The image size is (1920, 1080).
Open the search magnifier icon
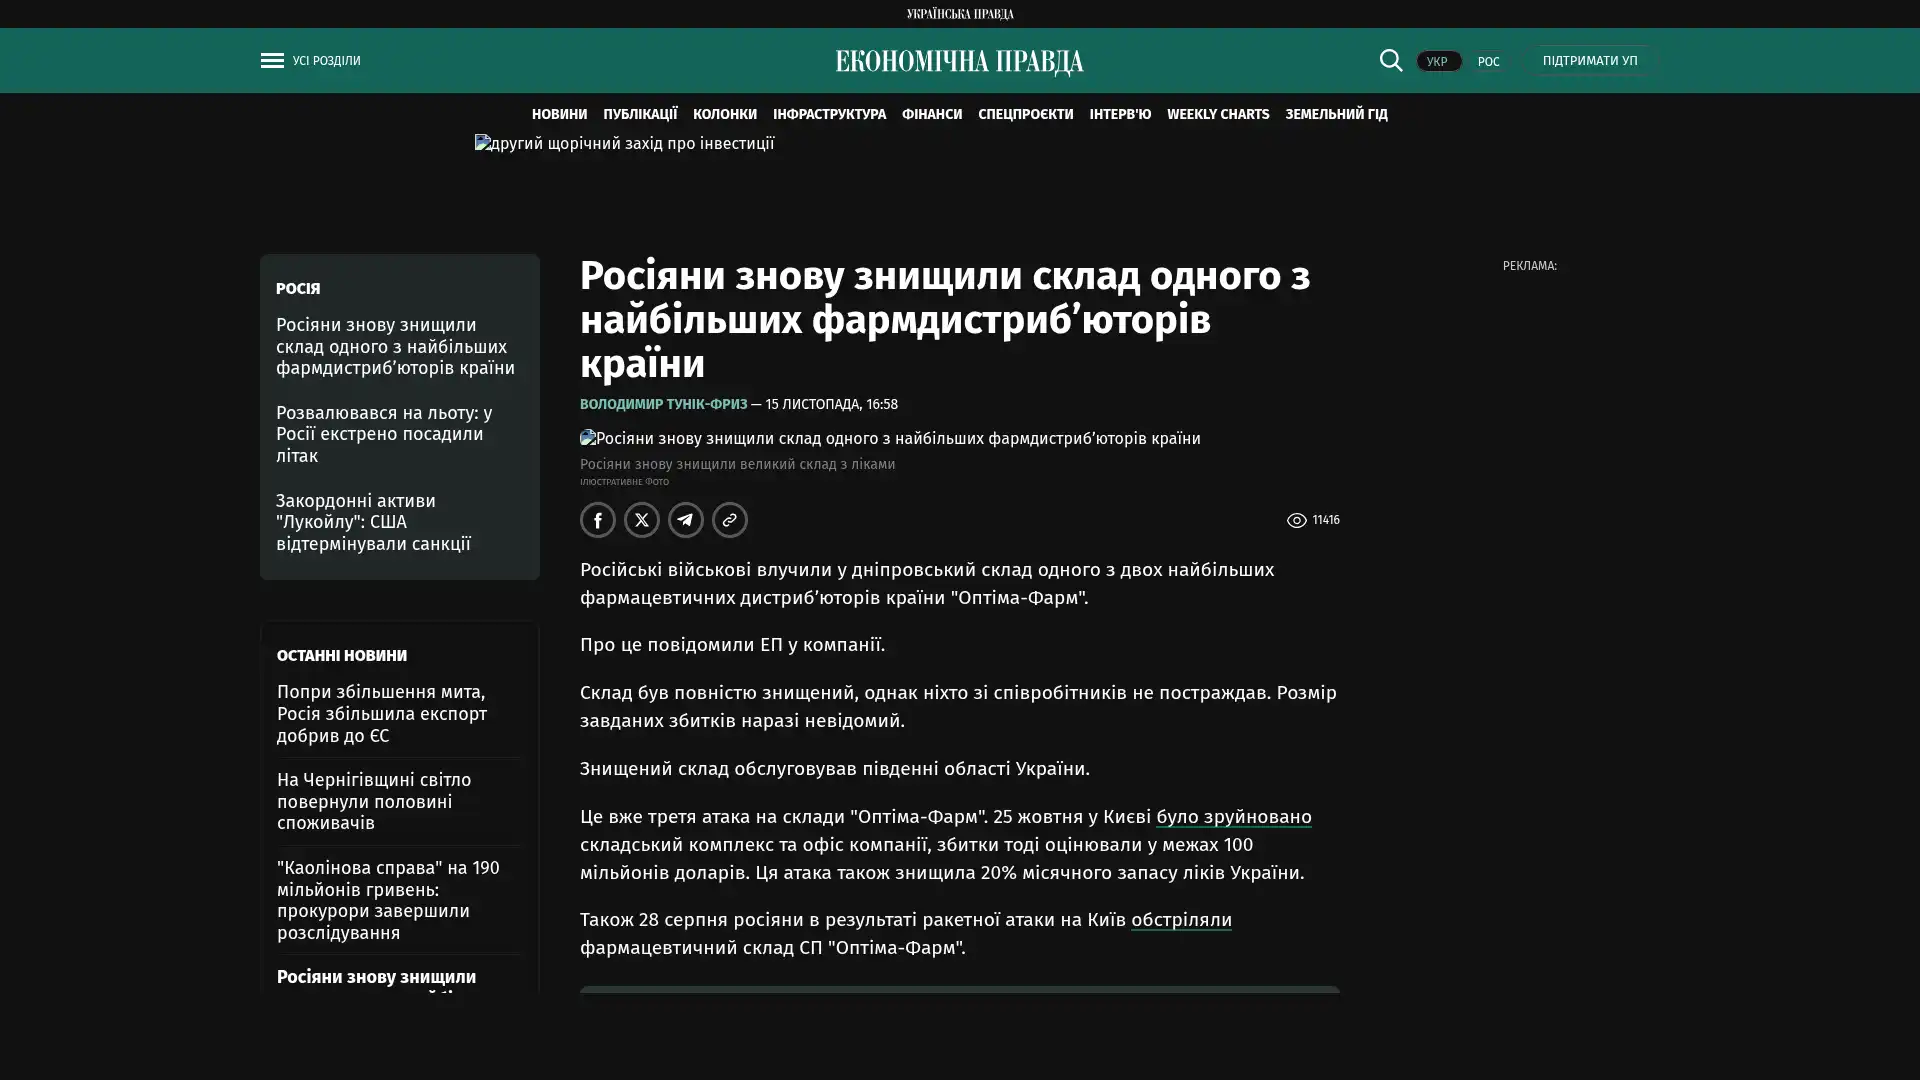pos(1390,60)
